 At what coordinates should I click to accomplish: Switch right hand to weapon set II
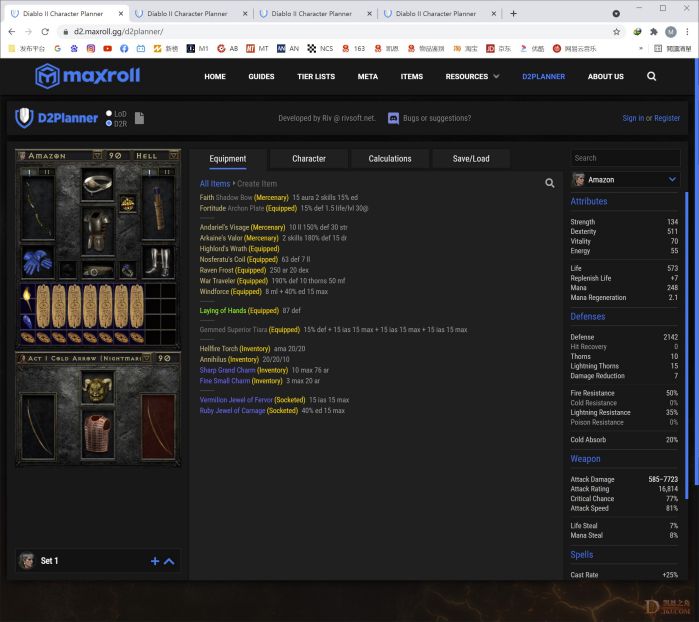tap(166, 172)
